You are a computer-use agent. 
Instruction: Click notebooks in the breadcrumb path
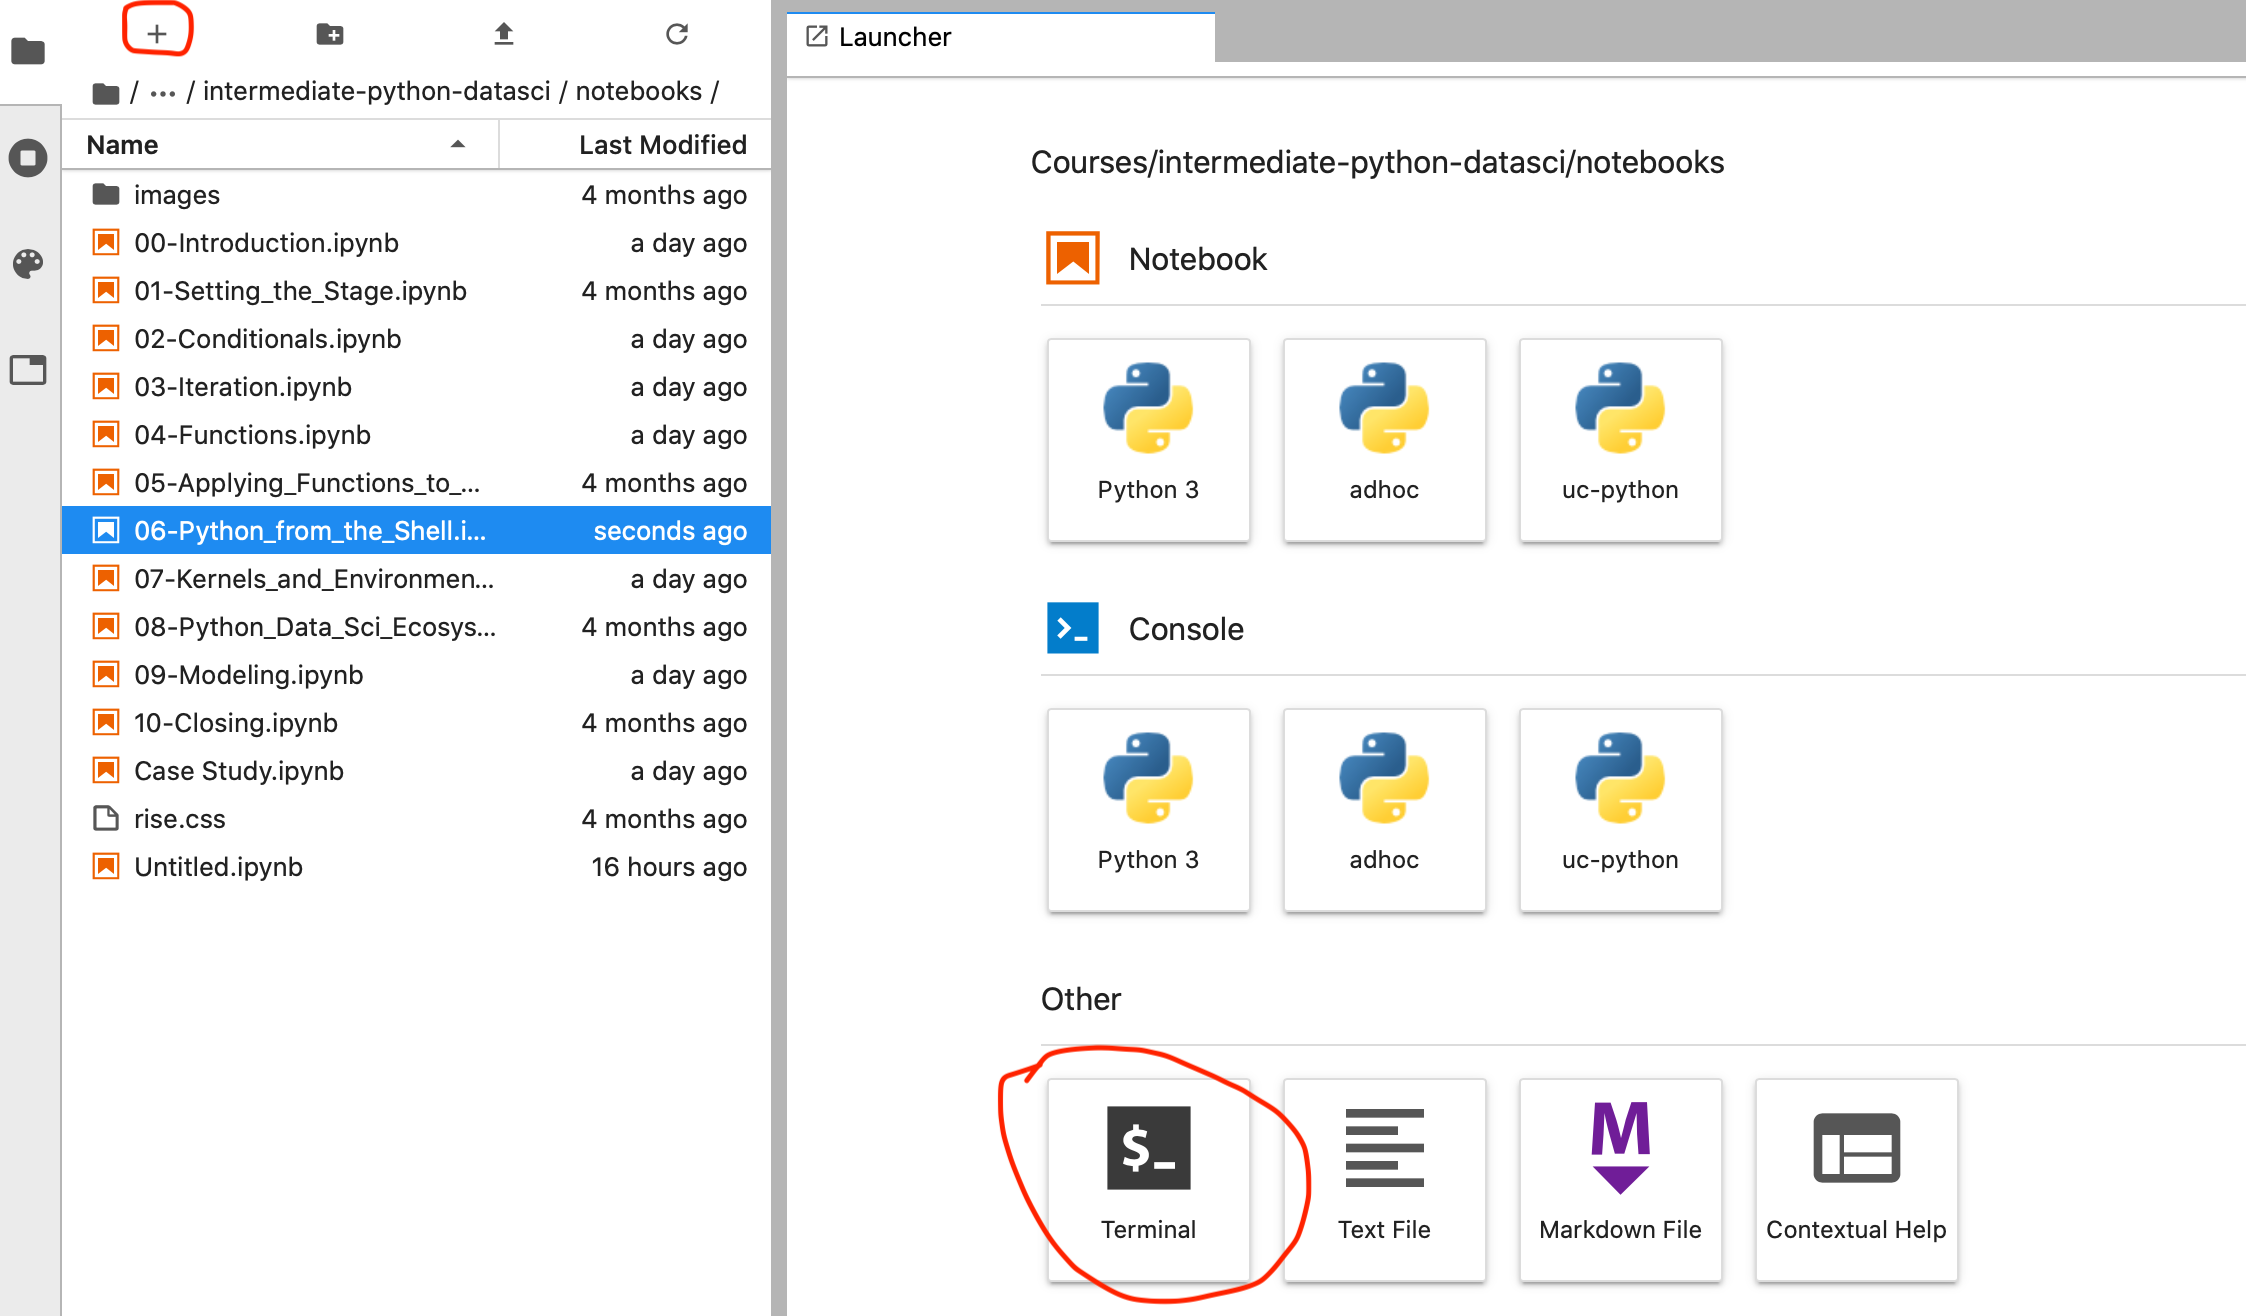coord(638,91)
